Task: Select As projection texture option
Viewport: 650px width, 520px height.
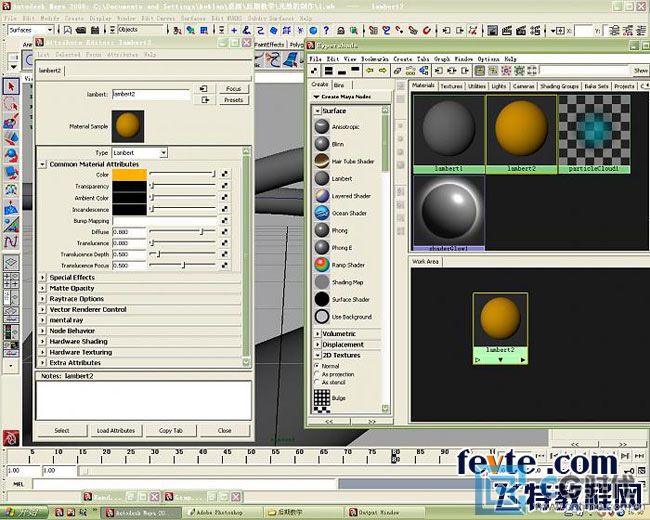Action: coord(317,374)
